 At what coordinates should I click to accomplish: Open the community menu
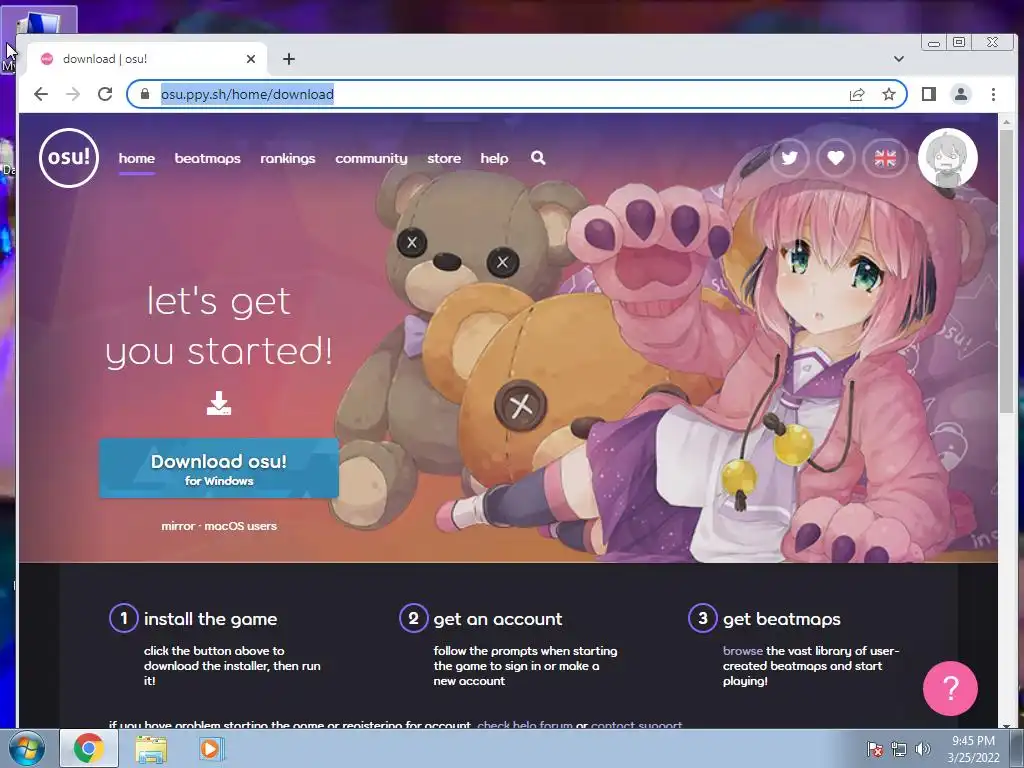(371, 158)
